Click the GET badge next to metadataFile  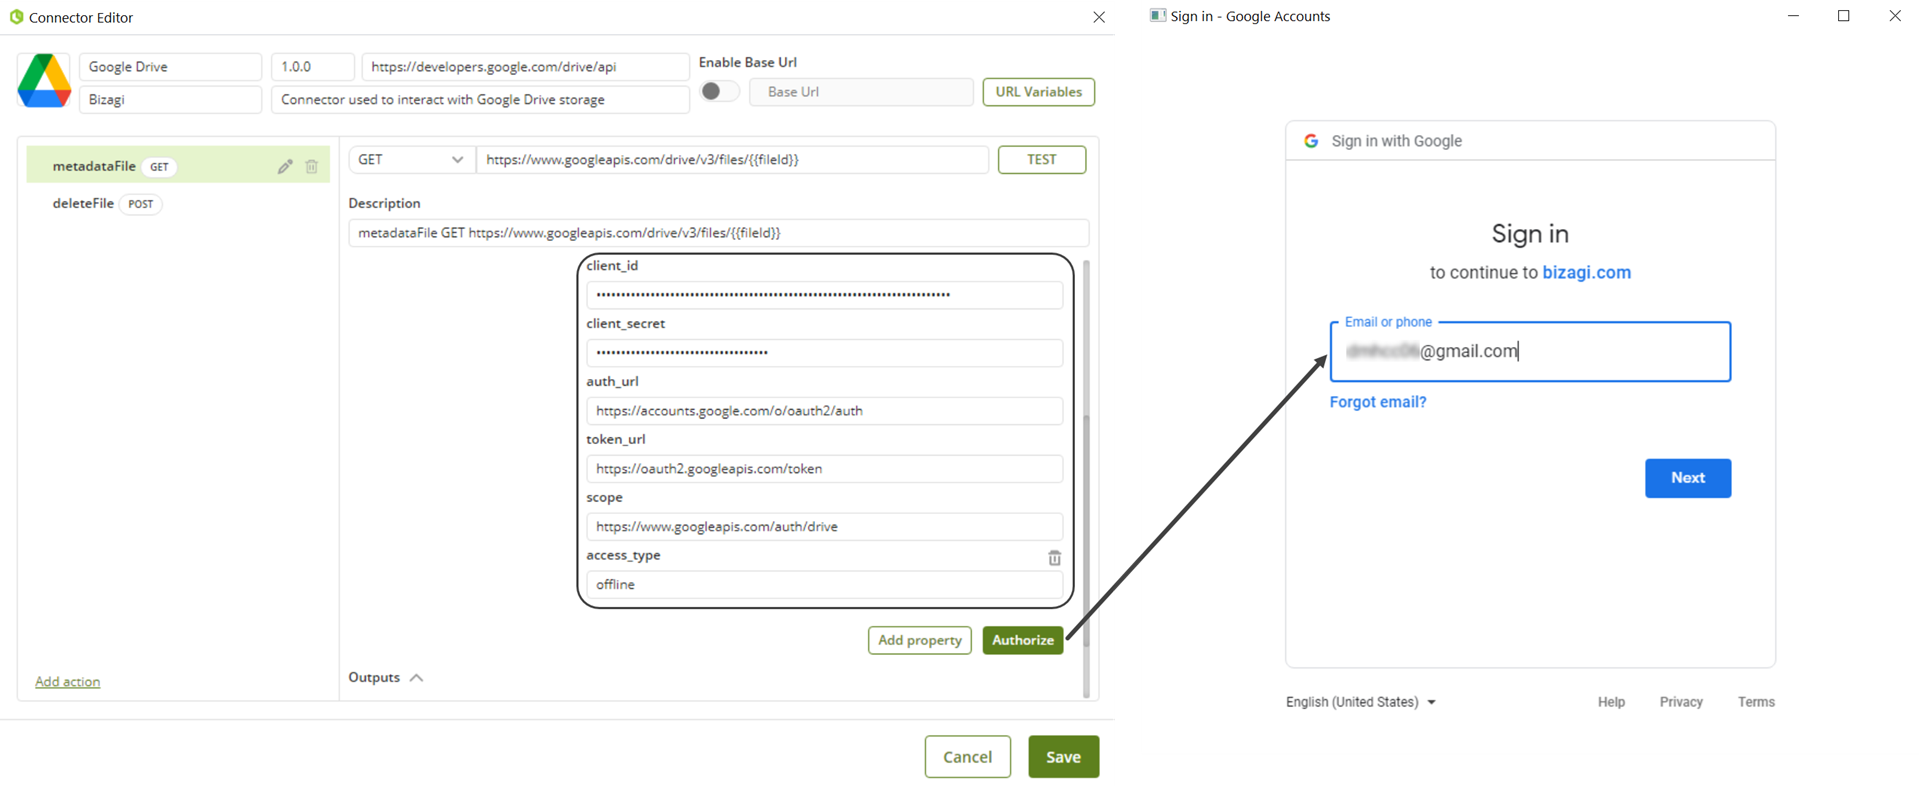click(159, 167)
